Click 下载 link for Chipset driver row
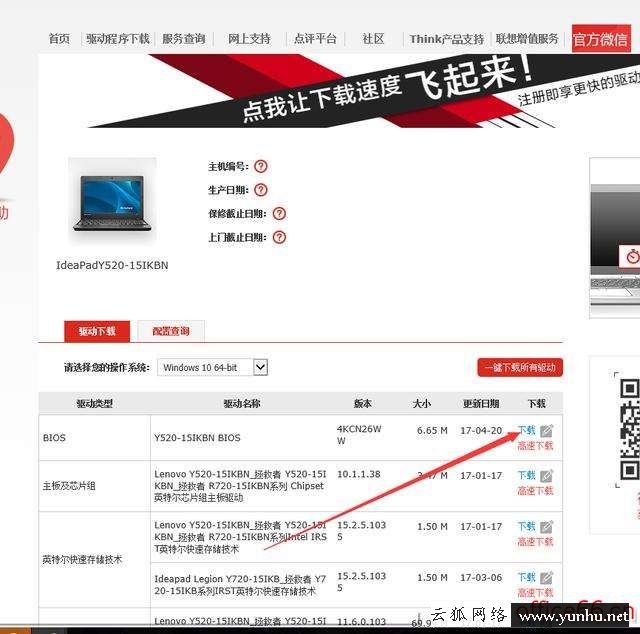The image size is (640, 634). (527, 475)
